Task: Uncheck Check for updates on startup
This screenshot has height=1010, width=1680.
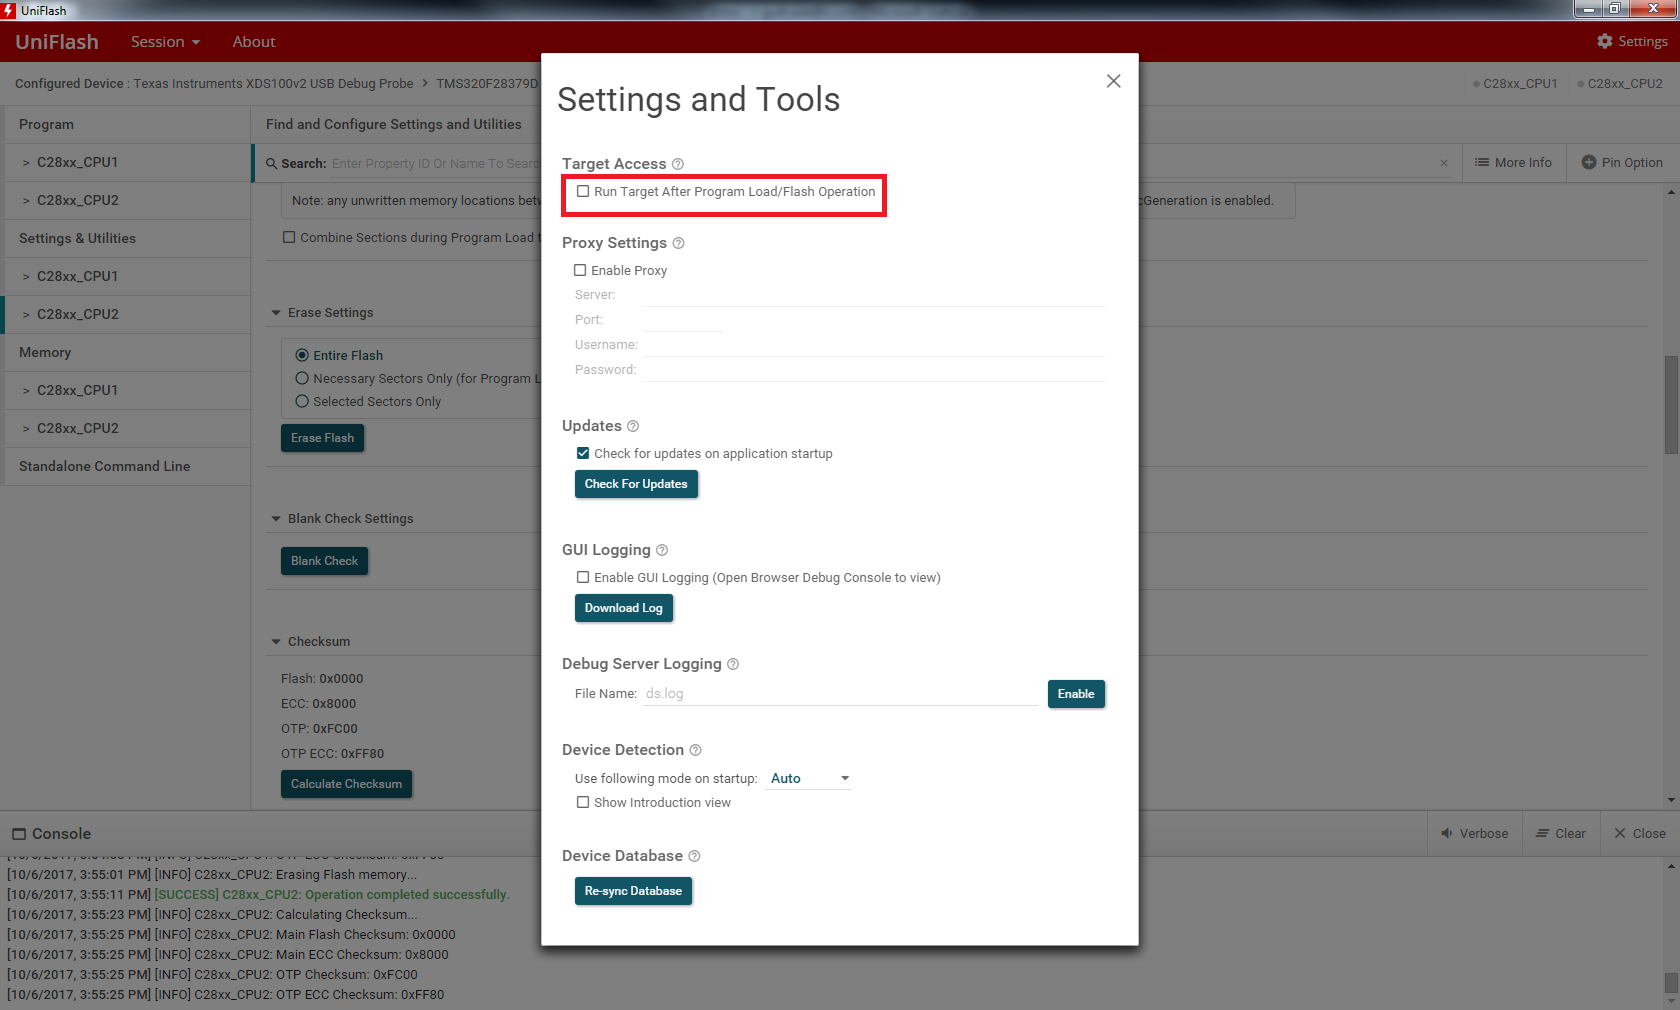Action: pyautogui.click(x=583, y=453)
